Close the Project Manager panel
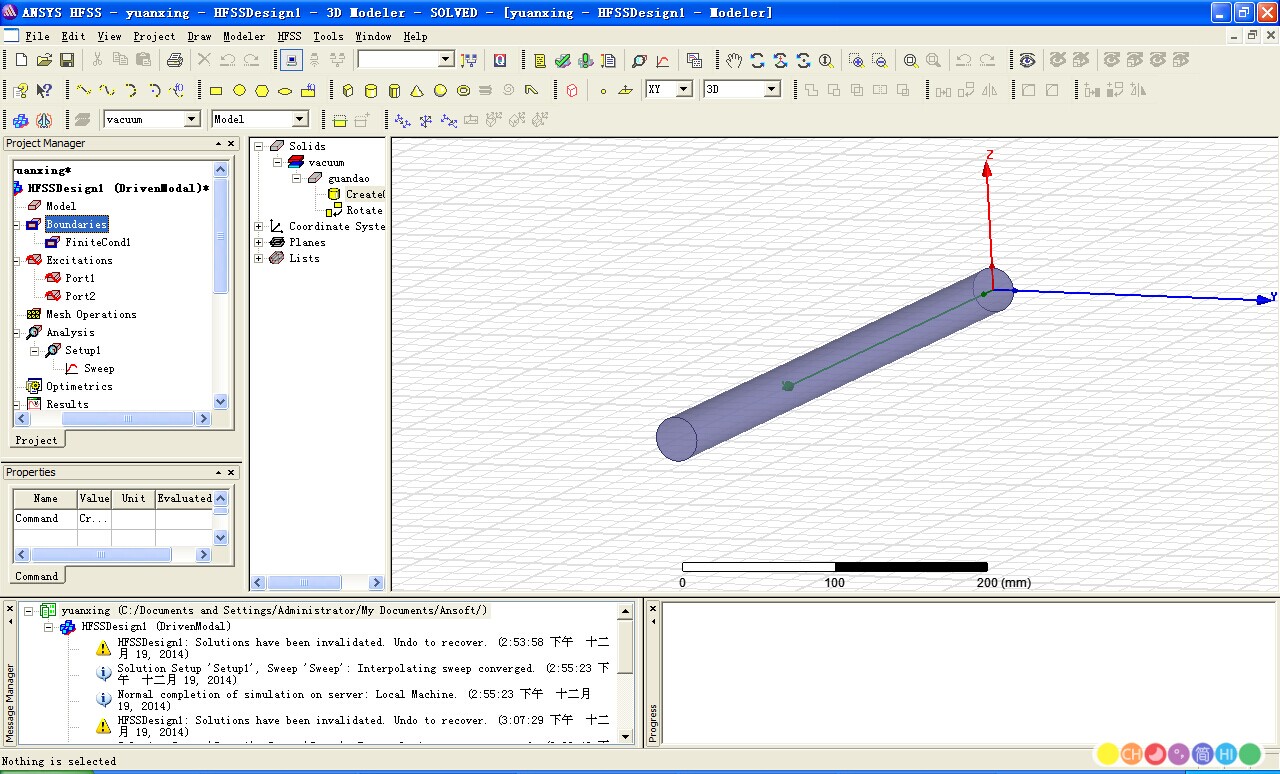 coord(231,144)
